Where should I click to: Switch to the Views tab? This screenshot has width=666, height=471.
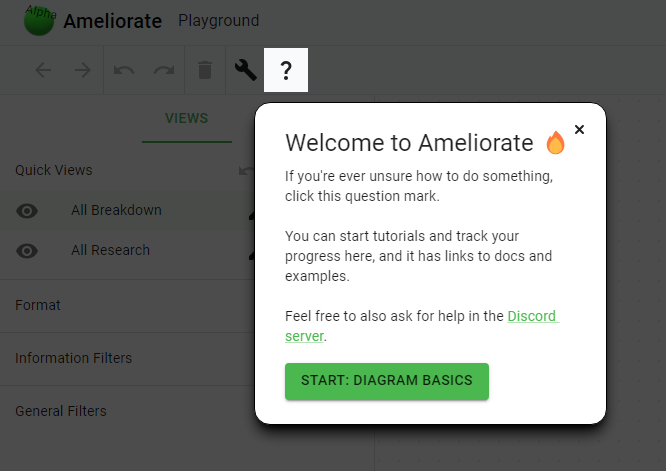pyautogui.click(x=186, y=118)
